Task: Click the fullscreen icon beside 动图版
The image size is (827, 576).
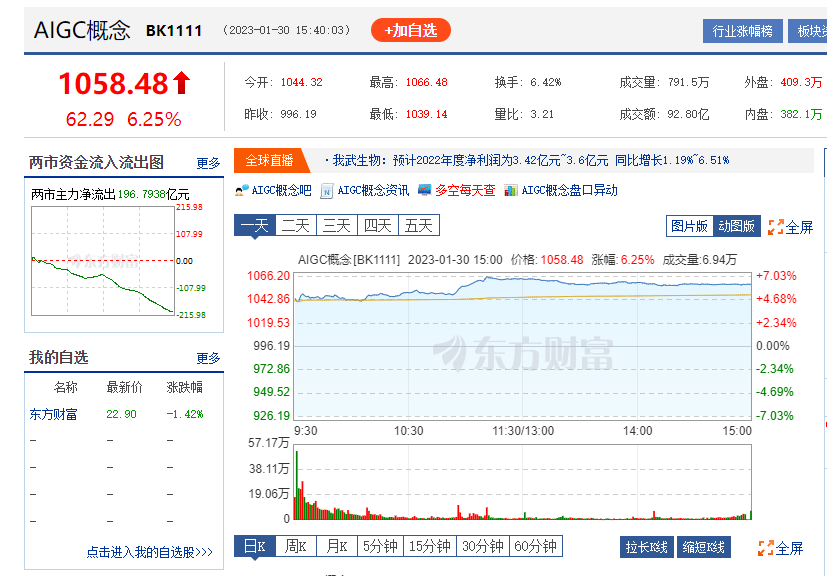Action: [775, 227]
